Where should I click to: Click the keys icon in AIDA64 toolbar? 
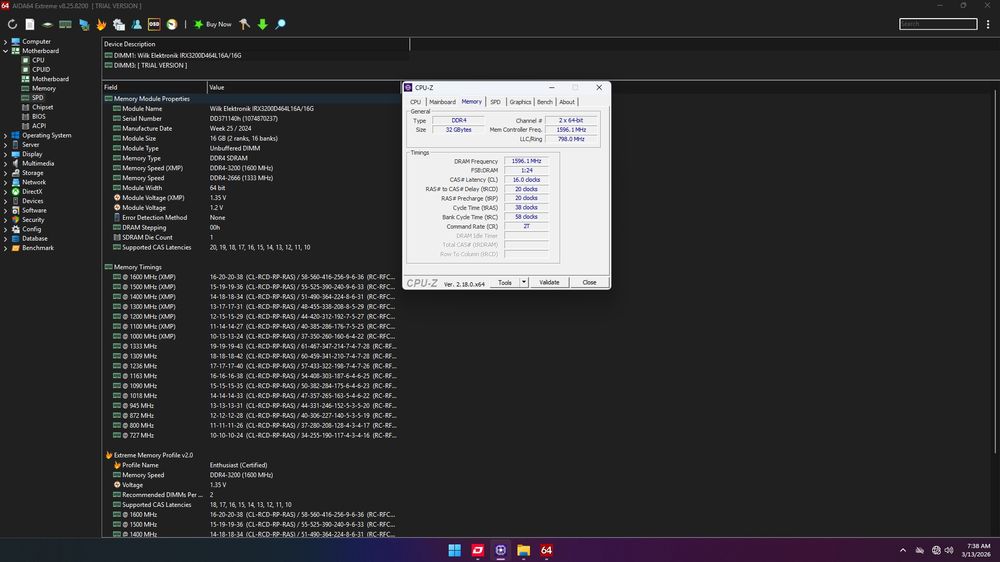coord(244,24)
